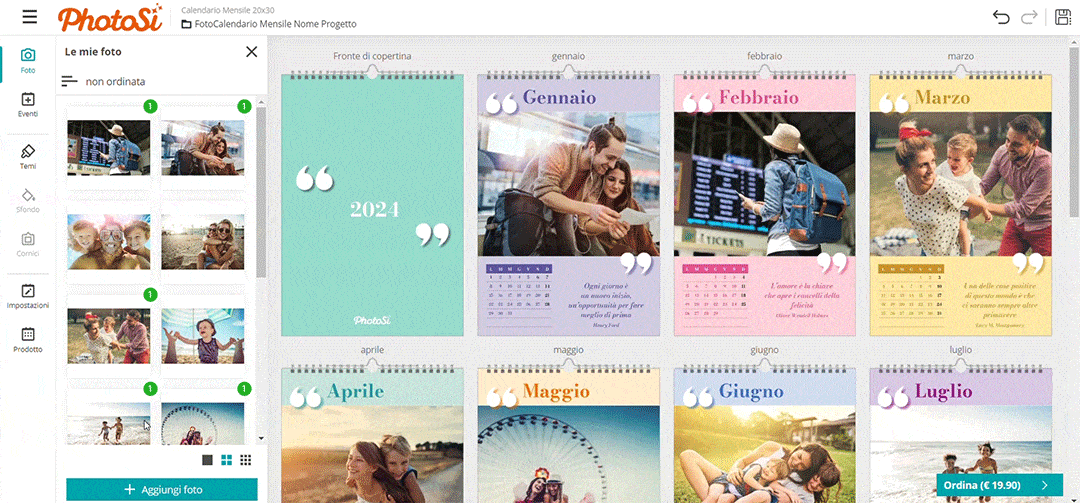The height and width of the screenshot is (503, 1080).
Task: Select the Fronte di copertina page
Action: tap(372, 205)
